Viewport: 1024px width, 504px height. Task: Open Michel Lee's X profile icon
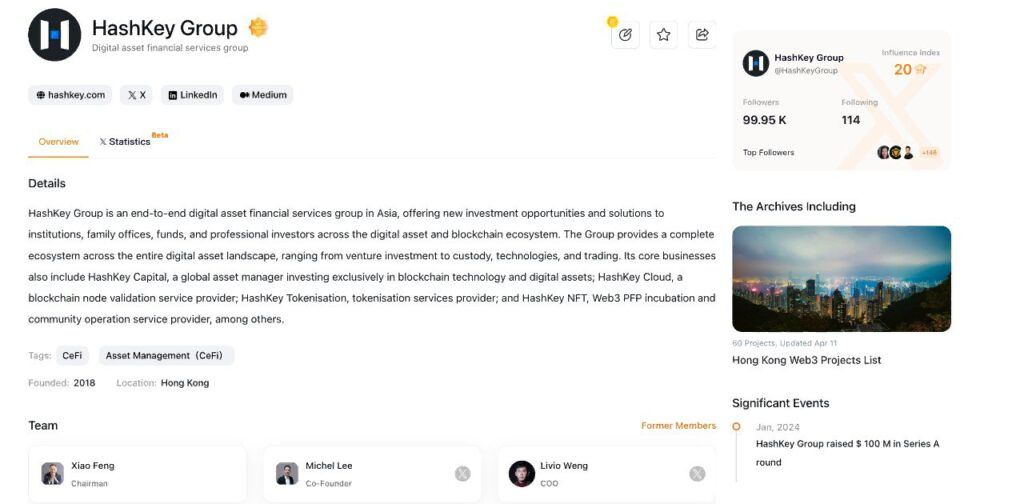click(462, 474)
